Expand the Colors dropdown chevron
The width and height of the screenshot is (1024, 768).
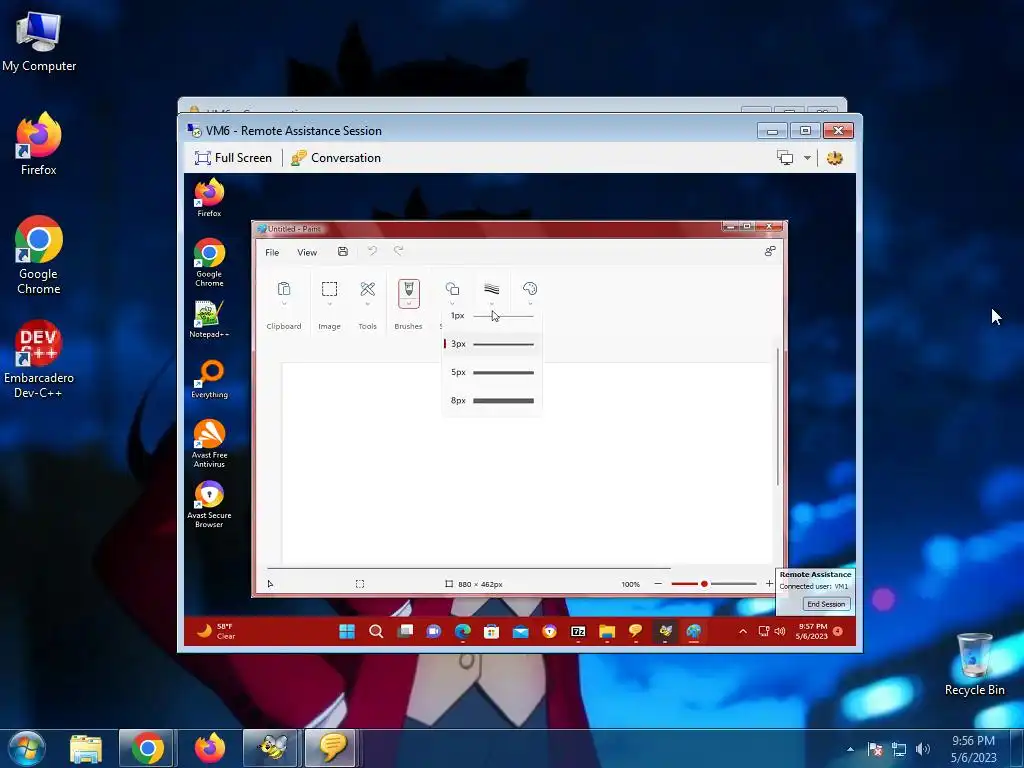[530, 304]
